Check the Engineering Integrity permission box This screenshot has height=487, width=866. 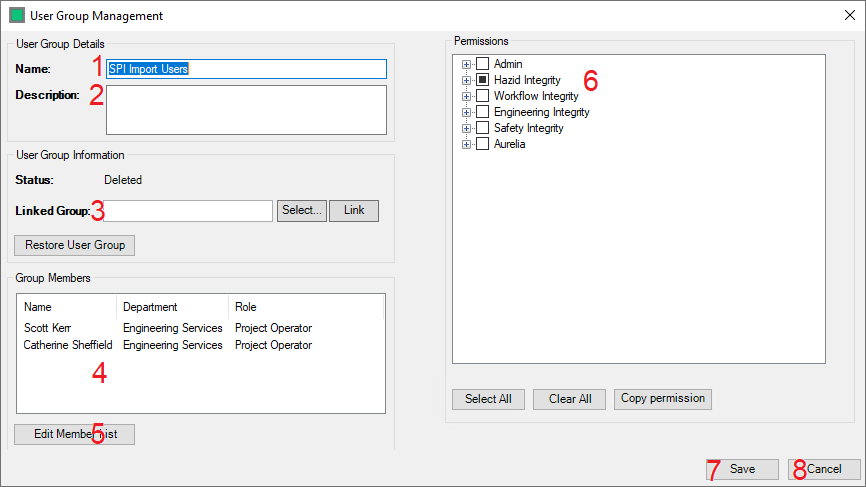click(x=482, y=112)
